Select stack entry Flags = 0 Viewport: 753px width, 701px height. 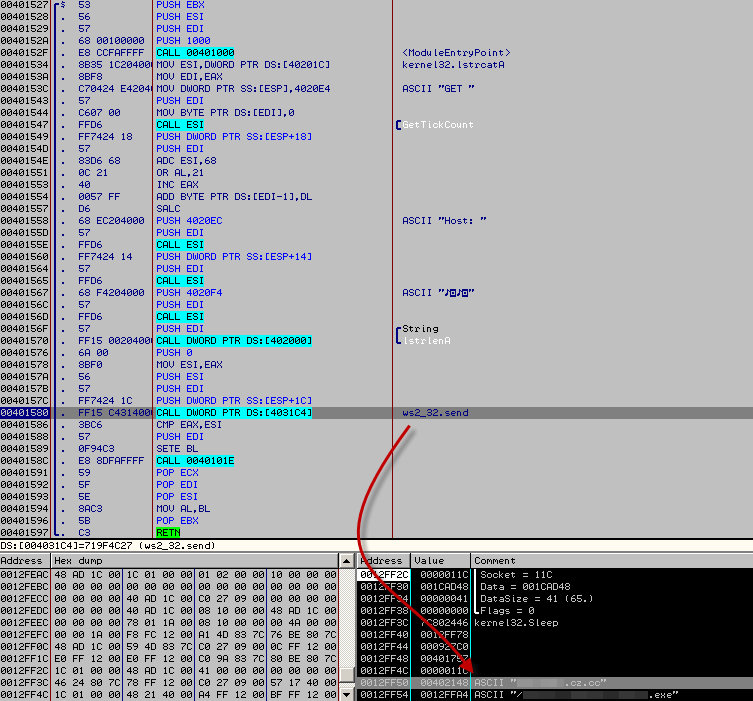[x=555, y=611]
